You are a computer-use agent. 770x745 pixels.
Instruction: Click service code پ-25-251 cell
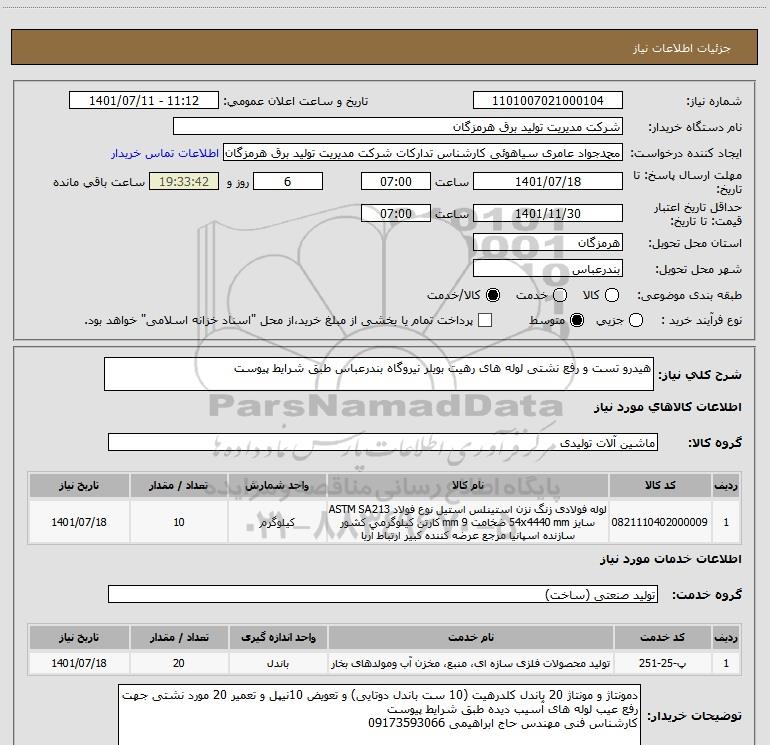click(x=662, y=663)
